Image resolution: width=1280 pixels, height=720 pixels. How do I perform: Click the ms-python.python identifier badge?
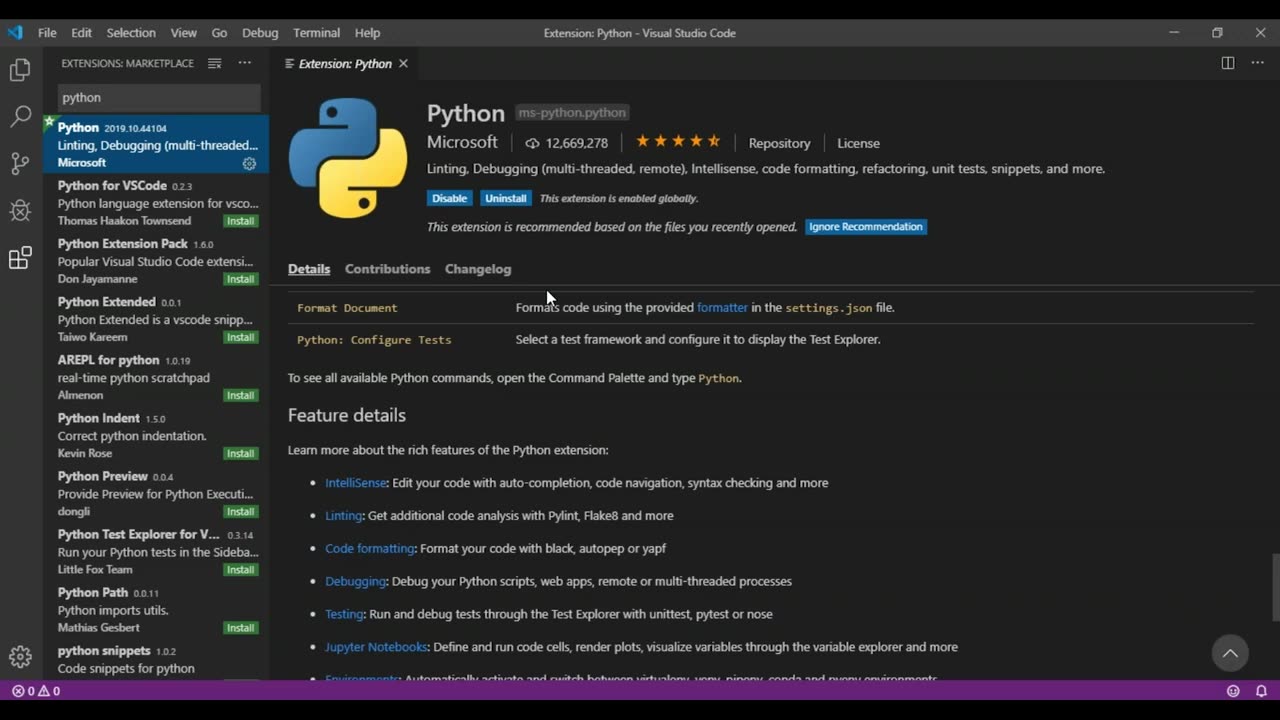pyautogui.click(x=573, y=113)
